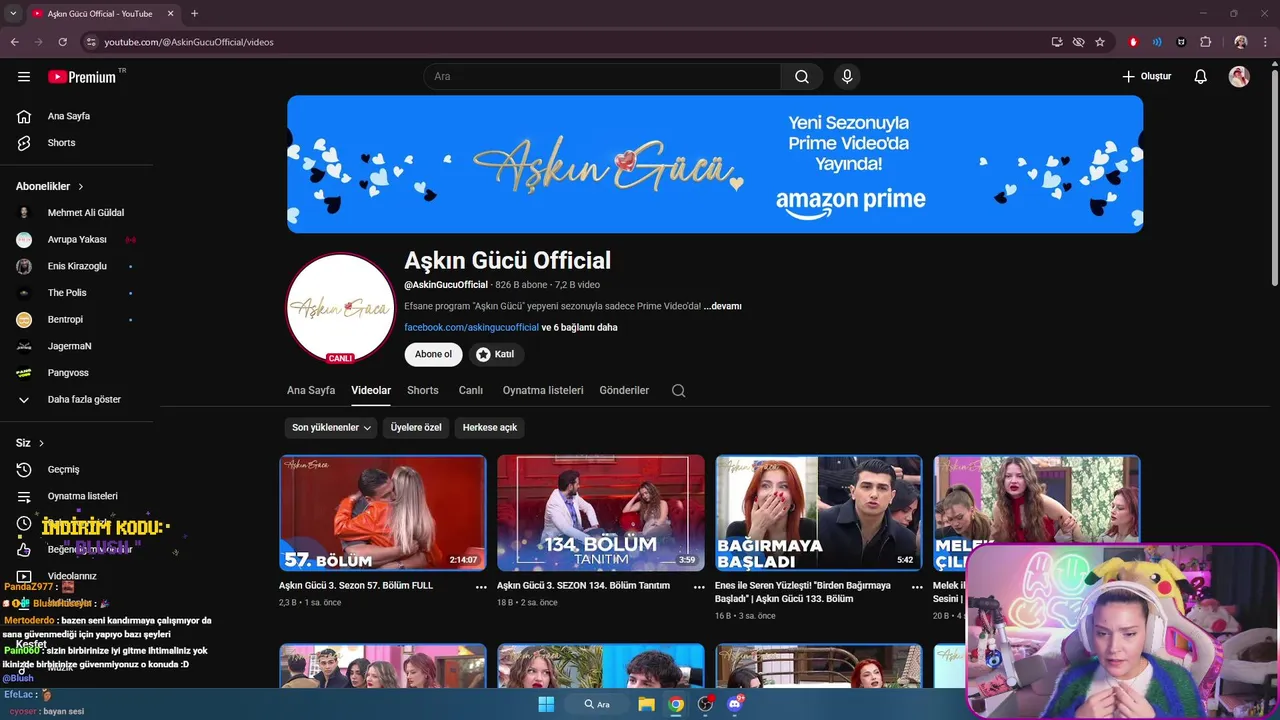This screenshot has width=1280, height=720.
Task: Switch to the Ana Sayfa channel tab
Action: click(x=311, y=391)
